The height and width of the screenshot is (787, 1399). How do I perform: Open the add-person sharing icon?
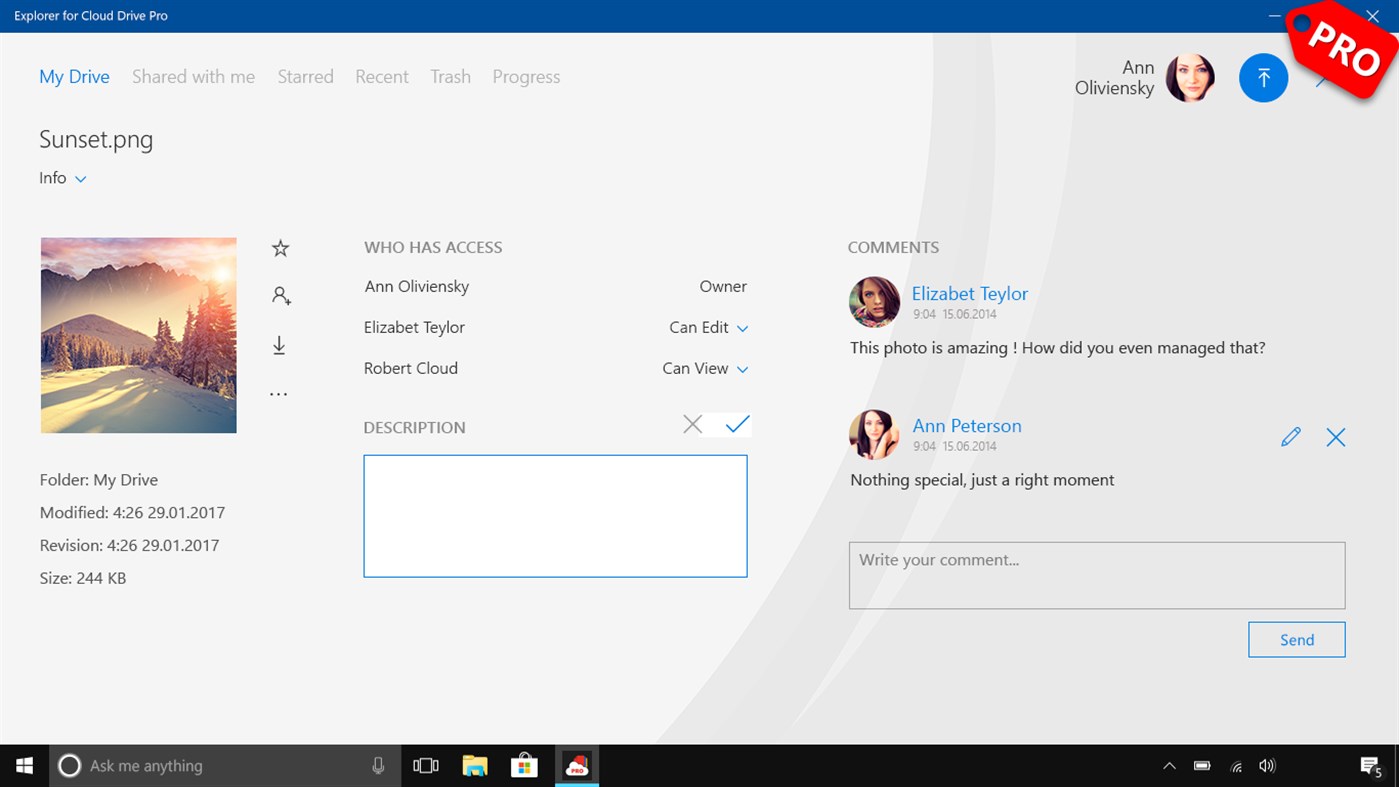tap(279, 295)
